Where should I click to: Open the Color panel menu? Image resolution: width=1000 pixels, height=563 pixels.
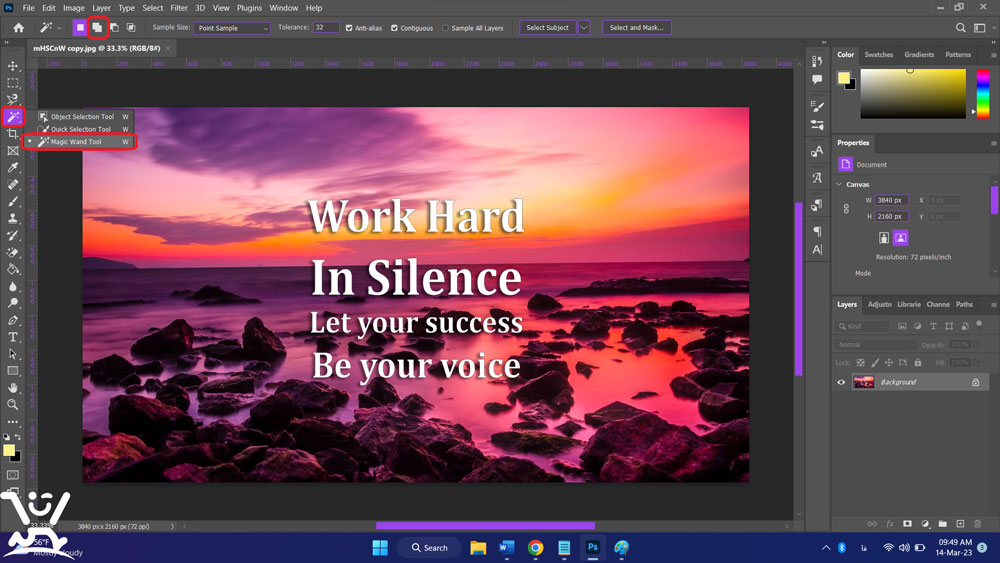(994, 55)
